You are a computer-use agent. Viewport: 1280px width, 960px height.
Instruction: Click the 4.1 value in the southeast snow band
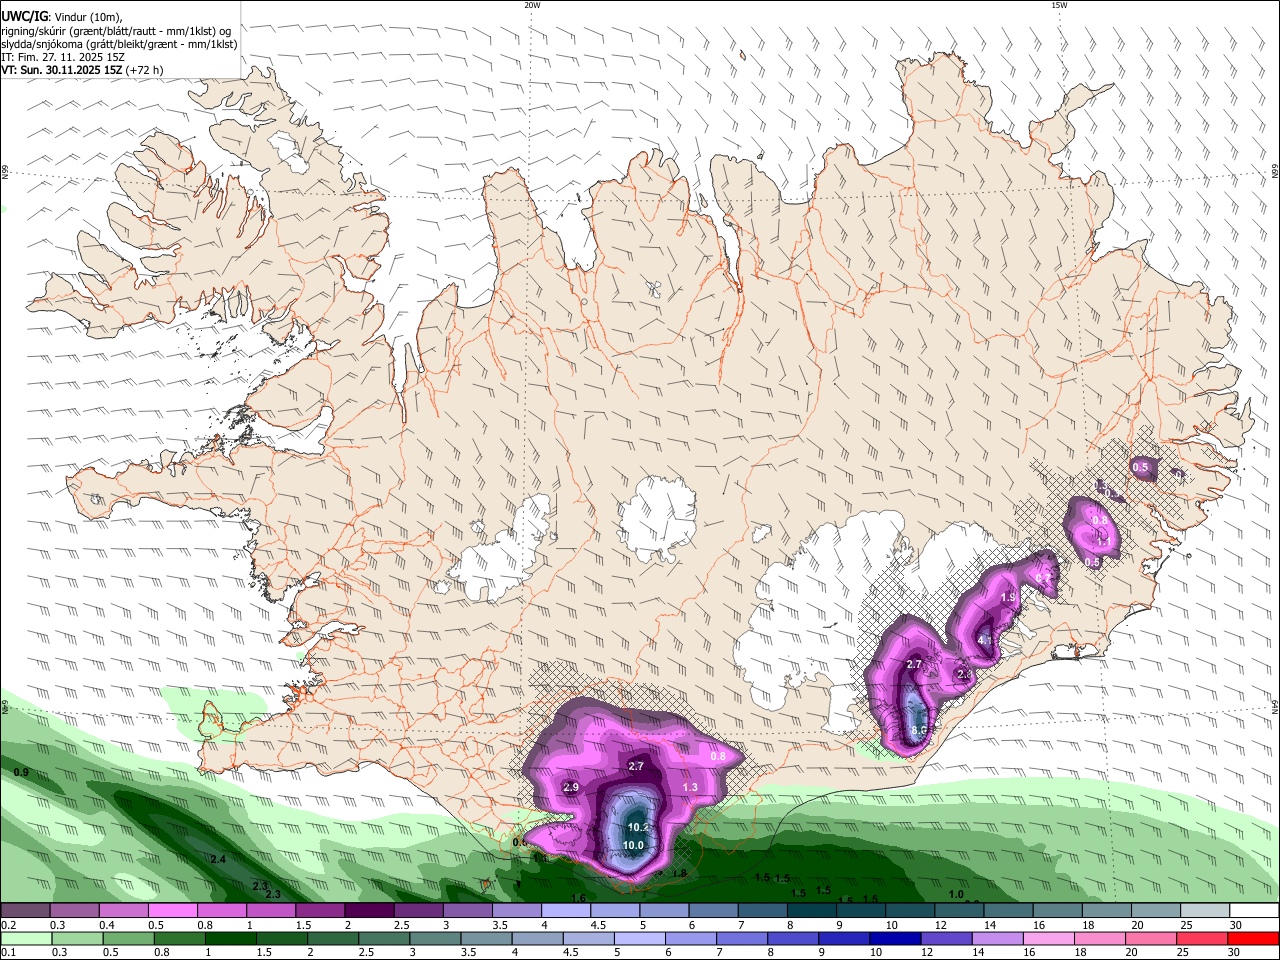click(985, 640)
